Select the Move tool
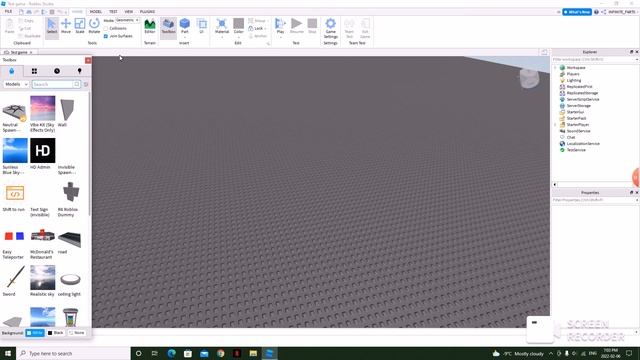Viewport: 640px width, 360px height. pos(66,26)
